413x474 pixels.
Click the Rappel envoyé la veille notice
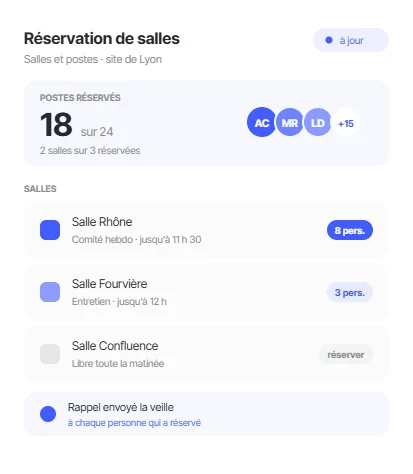pyautogui.click(x=206, y=414)
